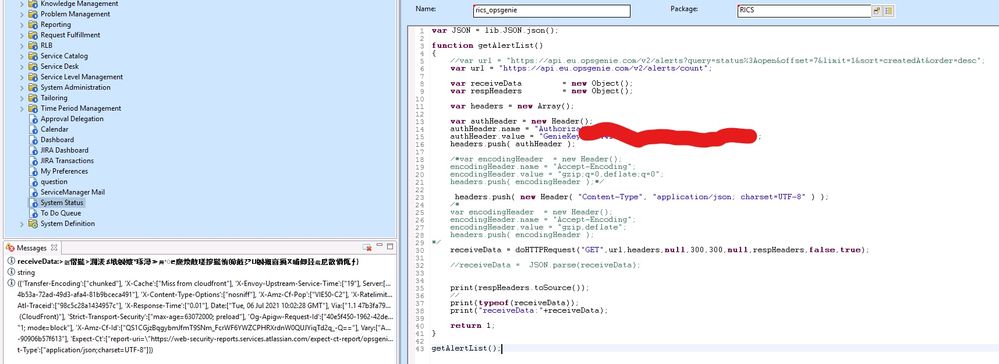Expand the Time Period Management node
This screenshot has width=999, height=364.
click(22, 108)
